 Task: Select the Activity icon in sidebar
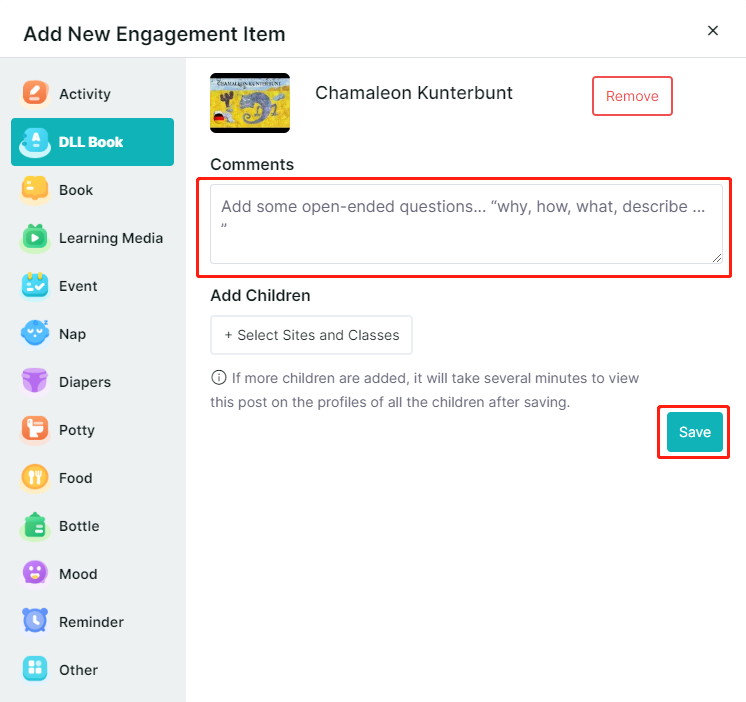click(x=35, y=93)
